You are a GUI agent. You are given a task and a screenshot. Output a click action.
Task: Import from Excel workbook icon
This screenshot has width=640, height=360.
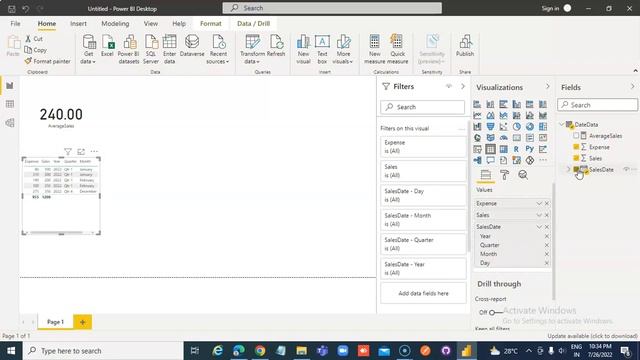107,46
